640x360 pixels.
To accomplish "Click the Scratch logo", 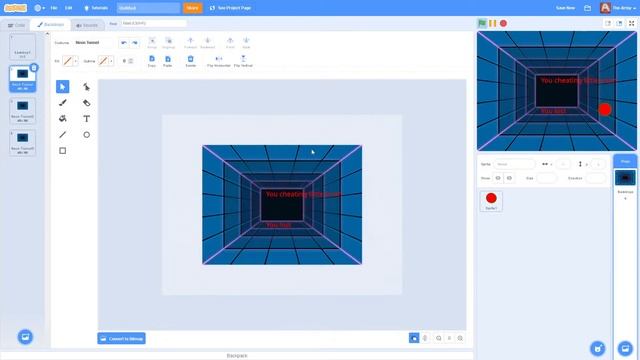I will pos(16,8).
